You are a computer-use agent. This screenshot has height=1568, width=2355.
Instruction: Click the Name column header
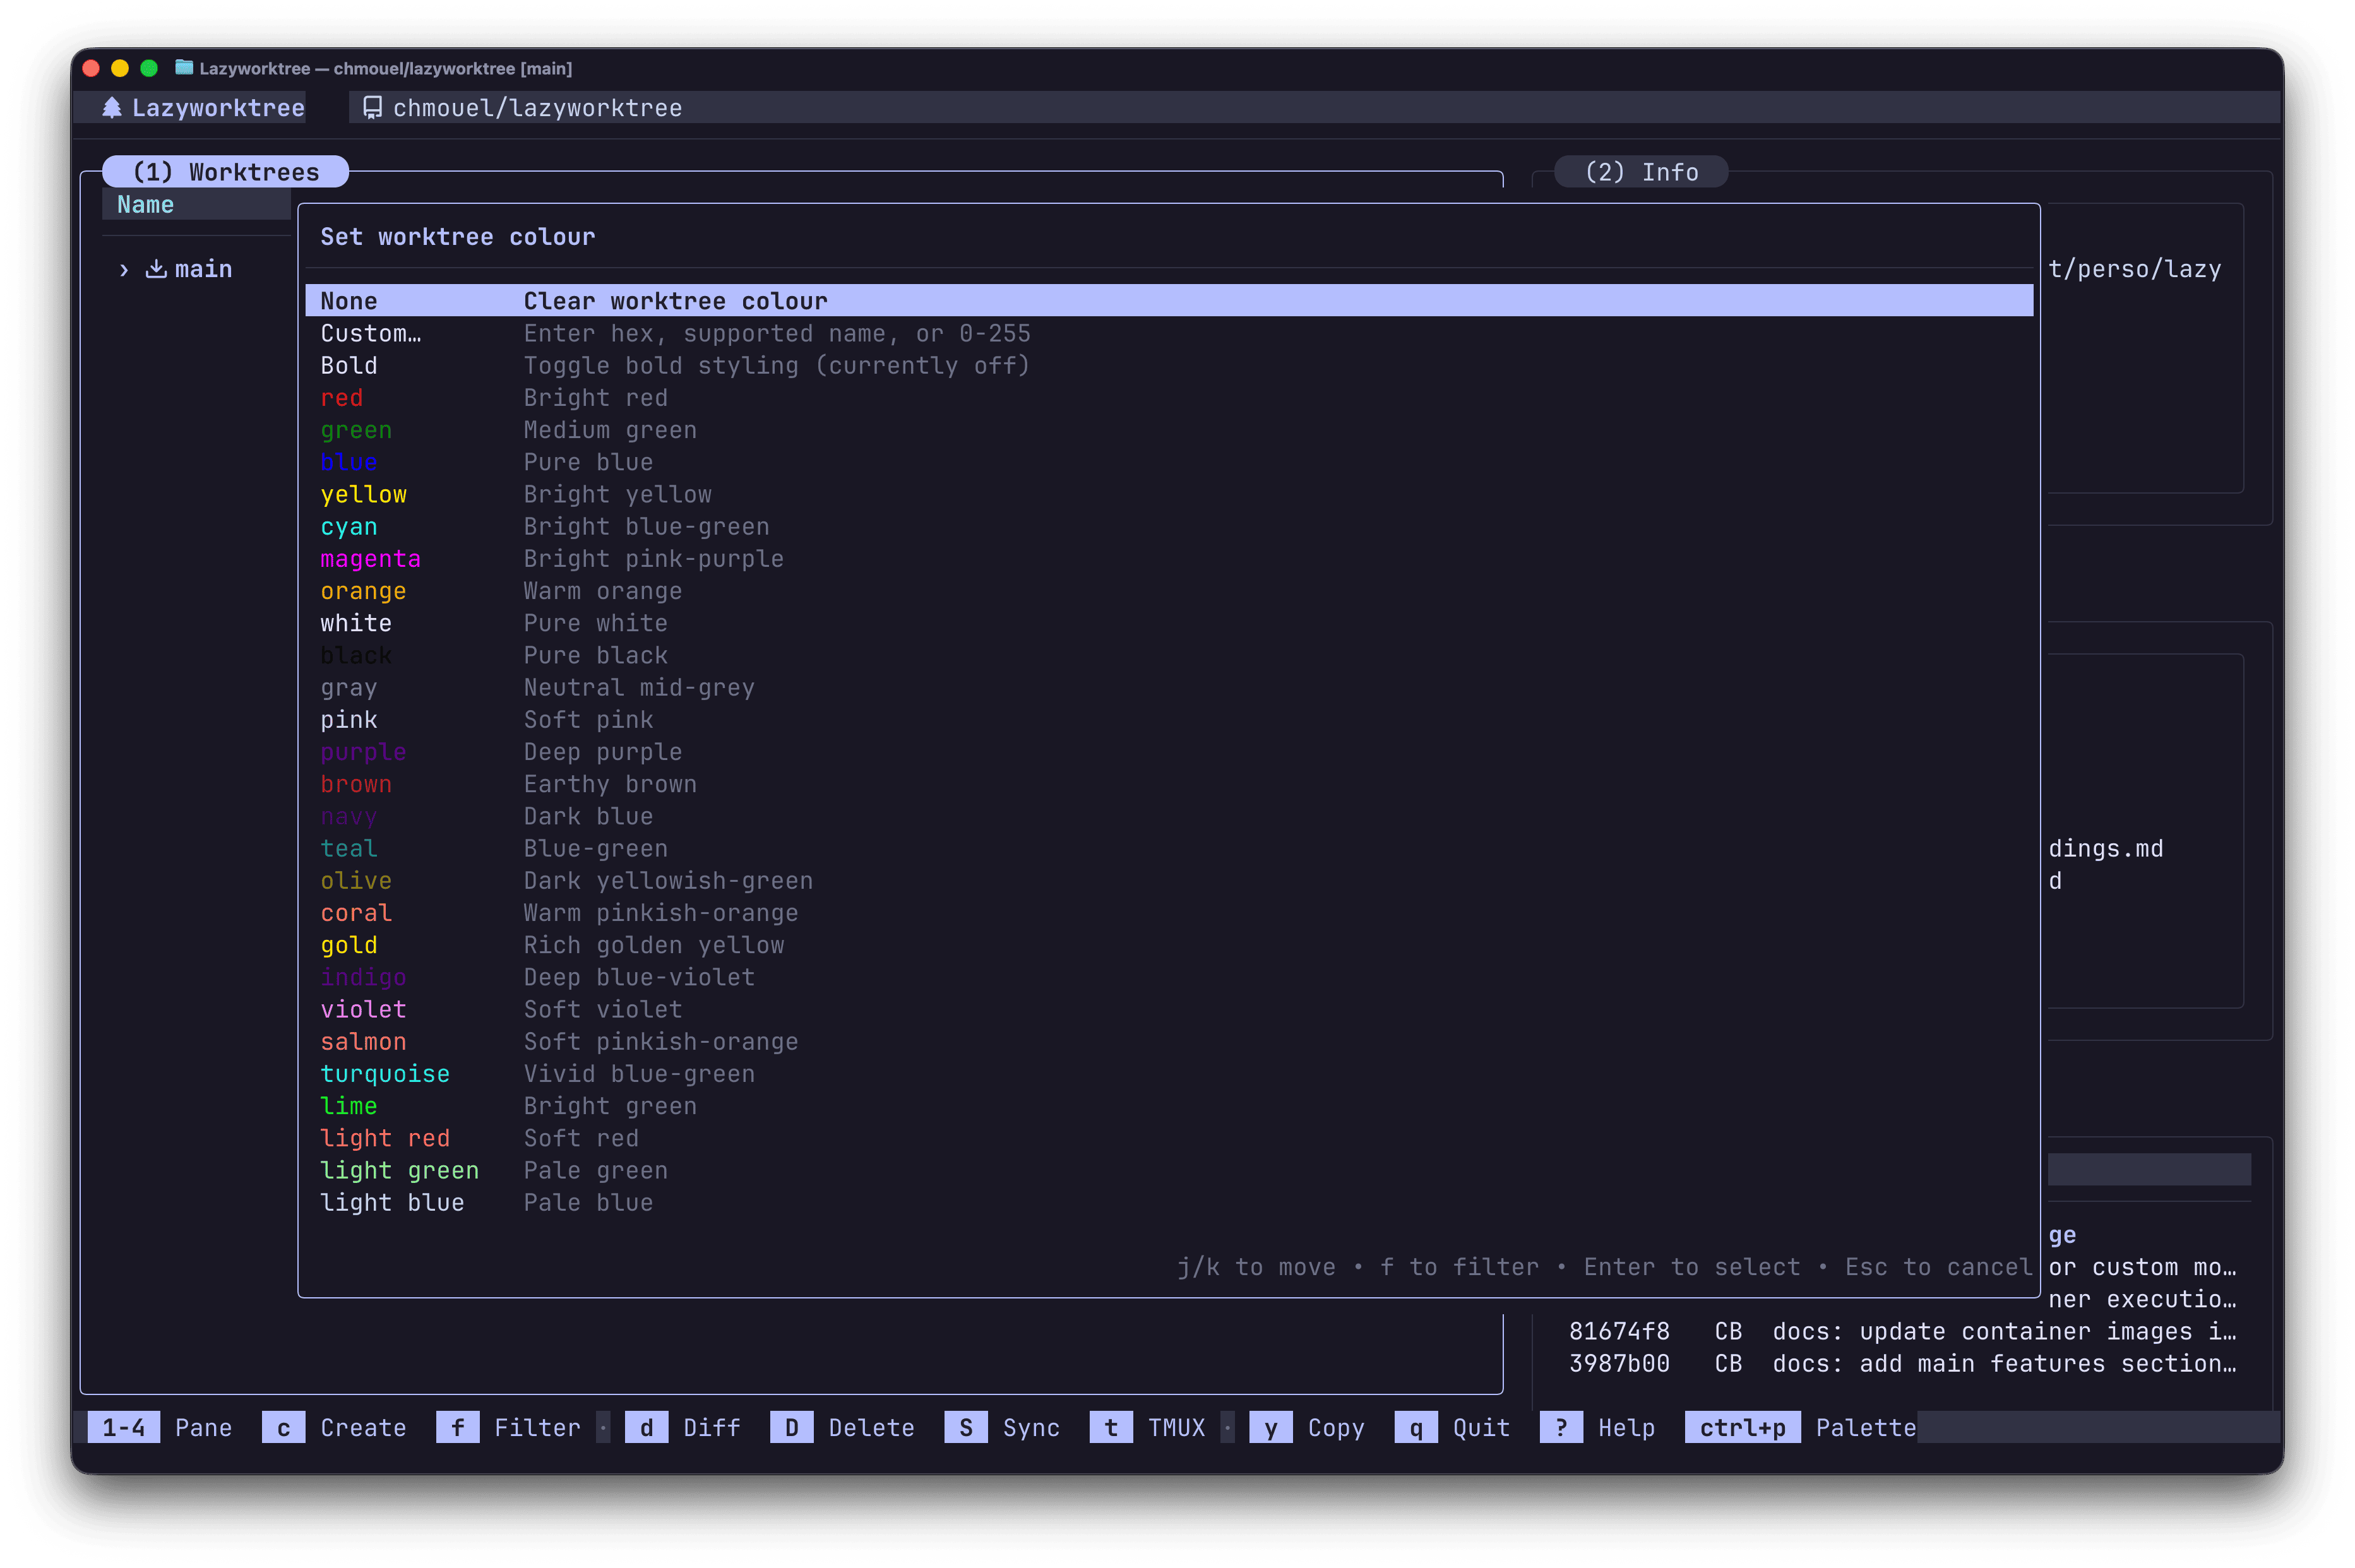(x=146, y=205)
